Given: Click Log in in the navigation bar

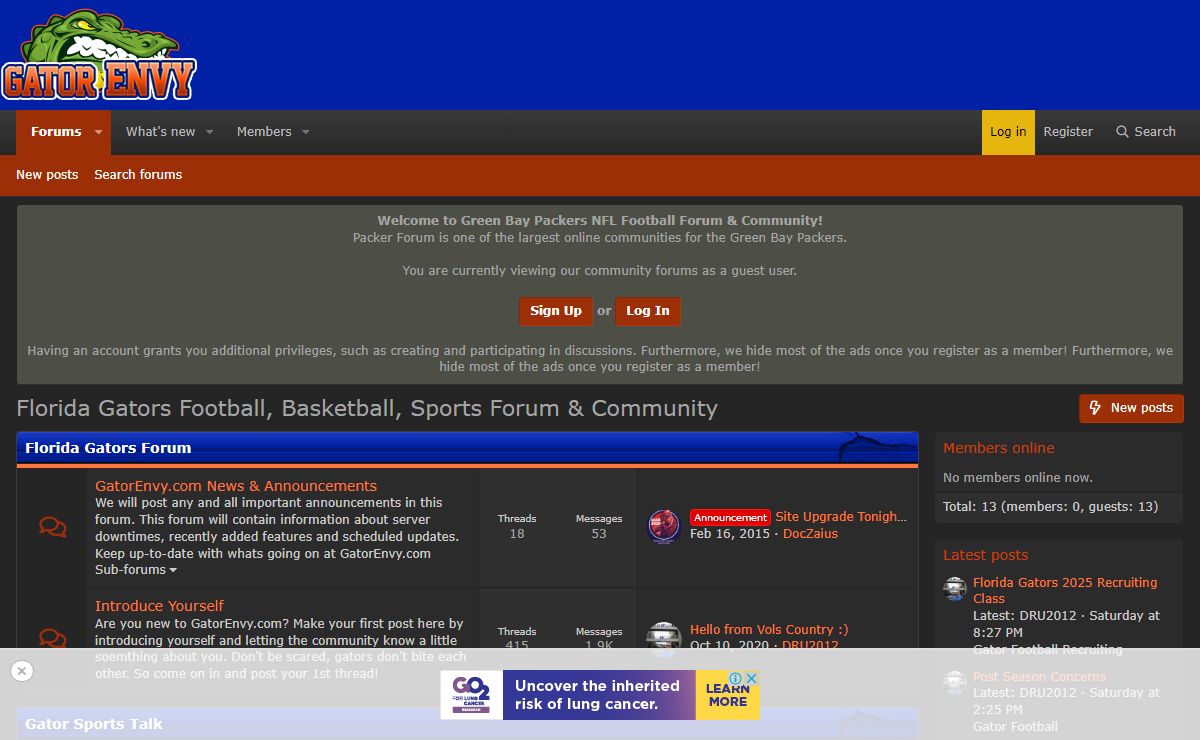Looking at the screenshot, I should [1008, 132].
